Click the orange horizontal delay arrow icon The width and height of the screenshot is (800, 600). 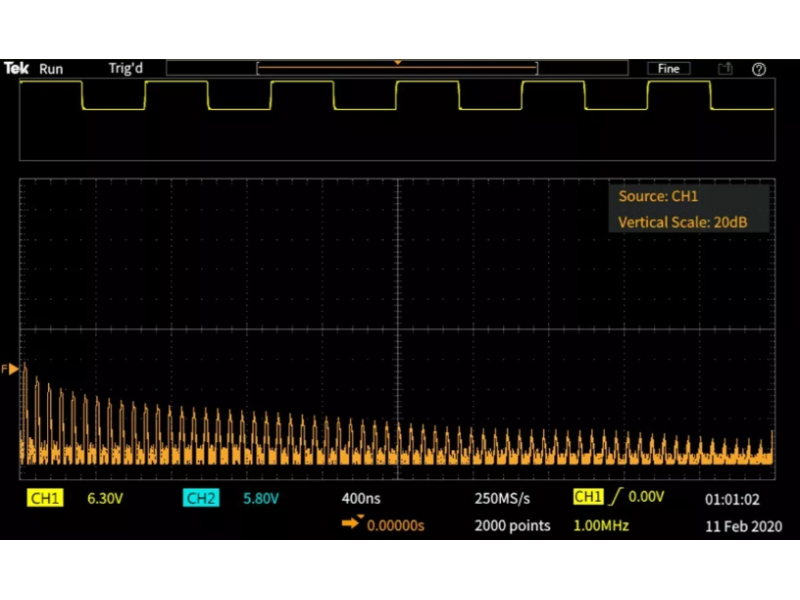click(x=354, y=524)
